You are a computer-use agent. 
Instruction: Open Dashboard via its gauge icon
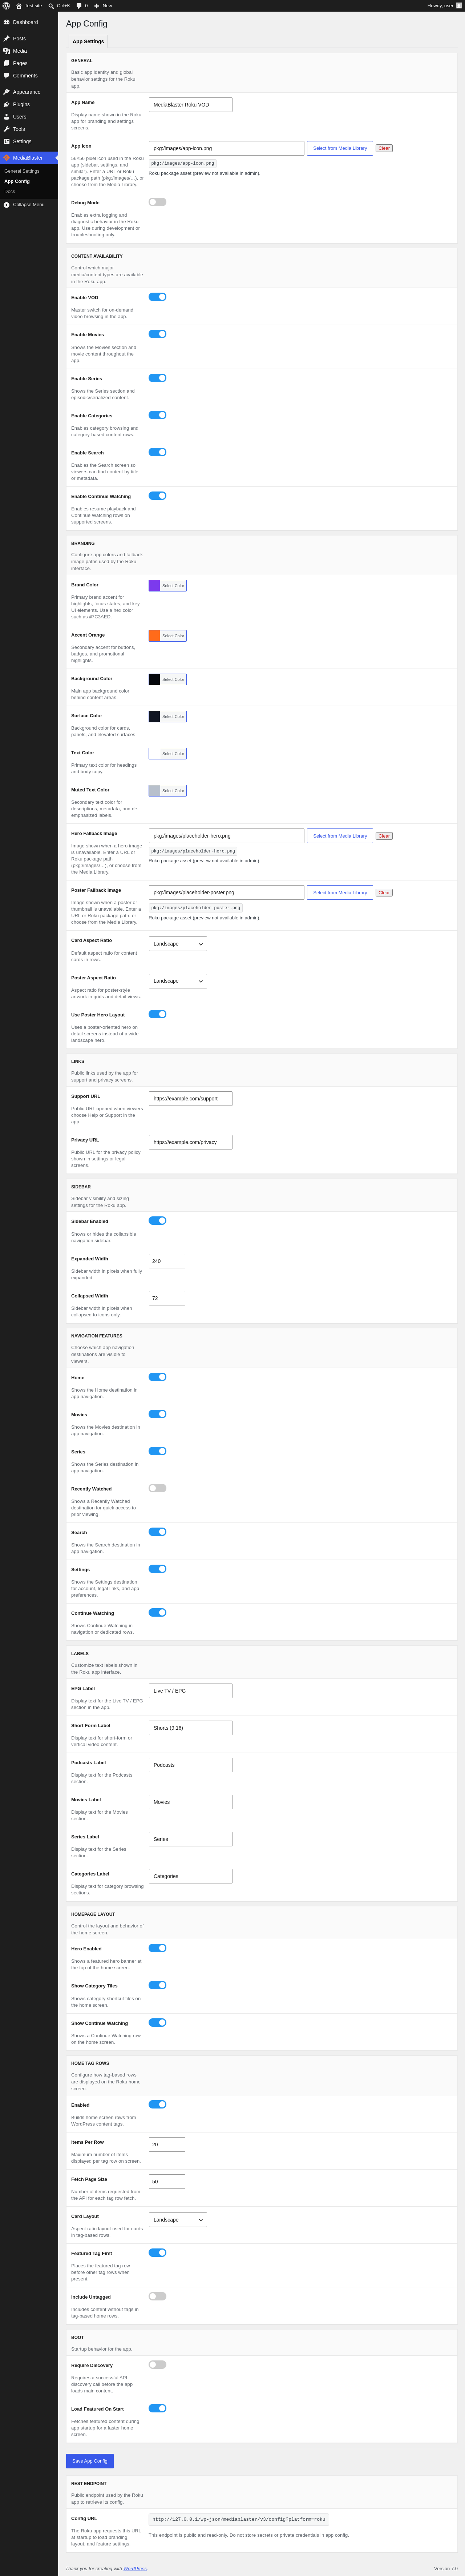coord(7,22)
